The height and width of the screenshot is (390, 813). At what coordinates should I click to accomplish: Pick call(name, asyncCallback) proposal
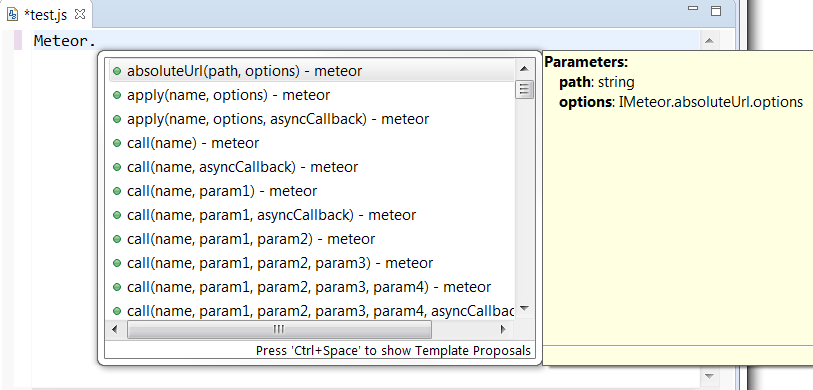click(312, 167)
